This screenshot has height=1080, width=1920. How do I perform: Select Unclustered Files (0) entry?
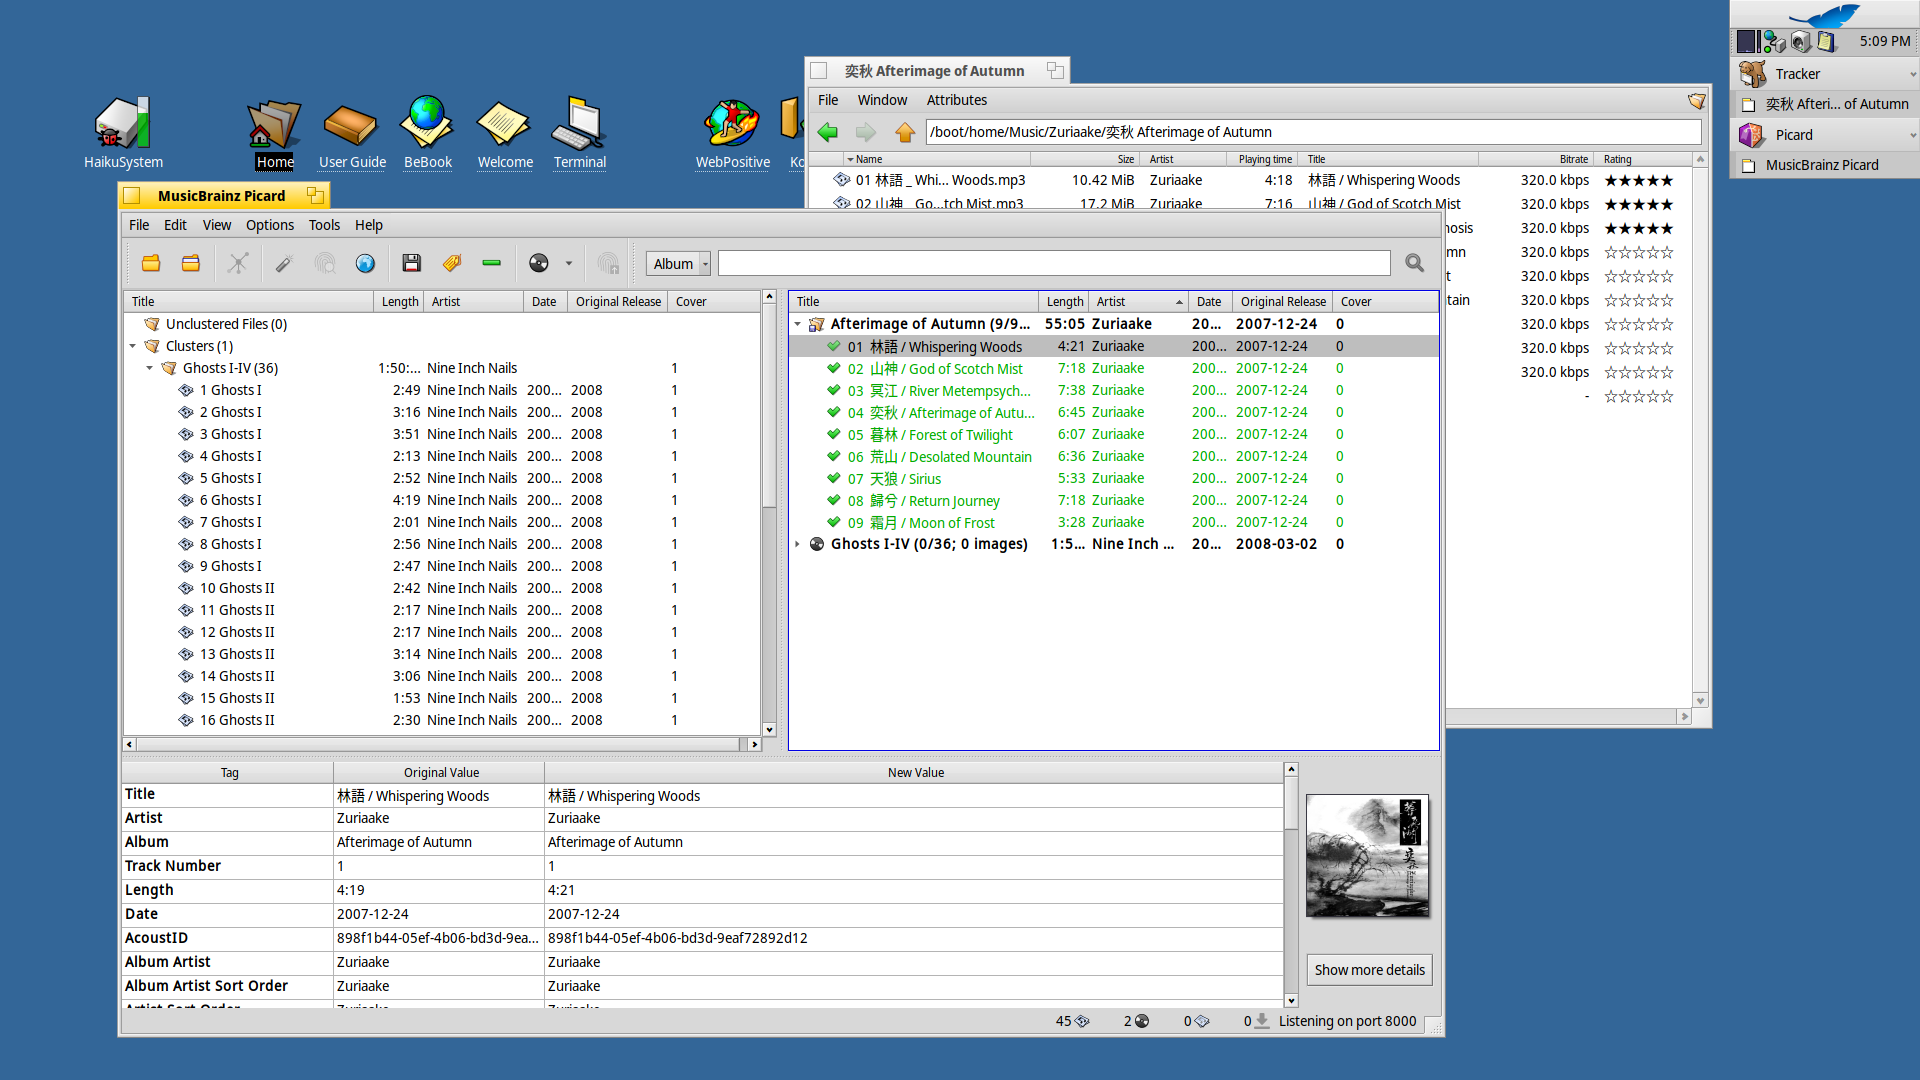coord(226,324)
